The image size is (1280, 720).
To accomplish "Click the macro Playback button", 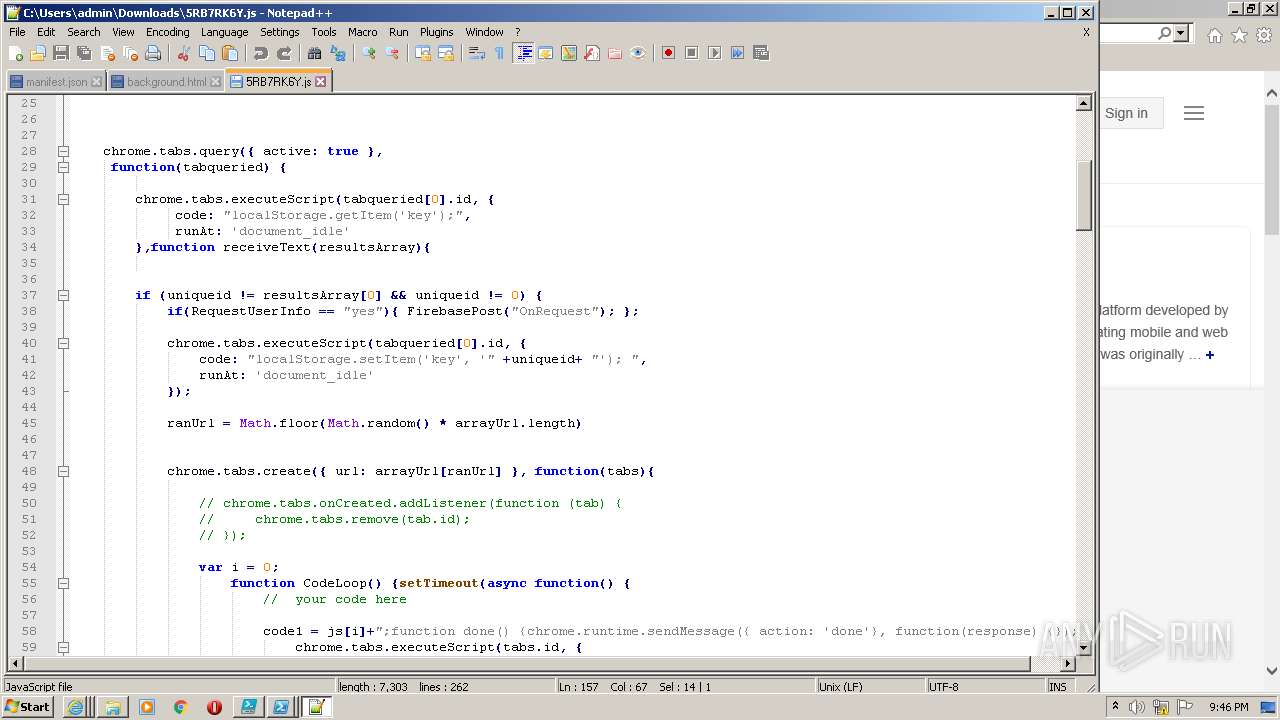I will [x=714, y=53].
